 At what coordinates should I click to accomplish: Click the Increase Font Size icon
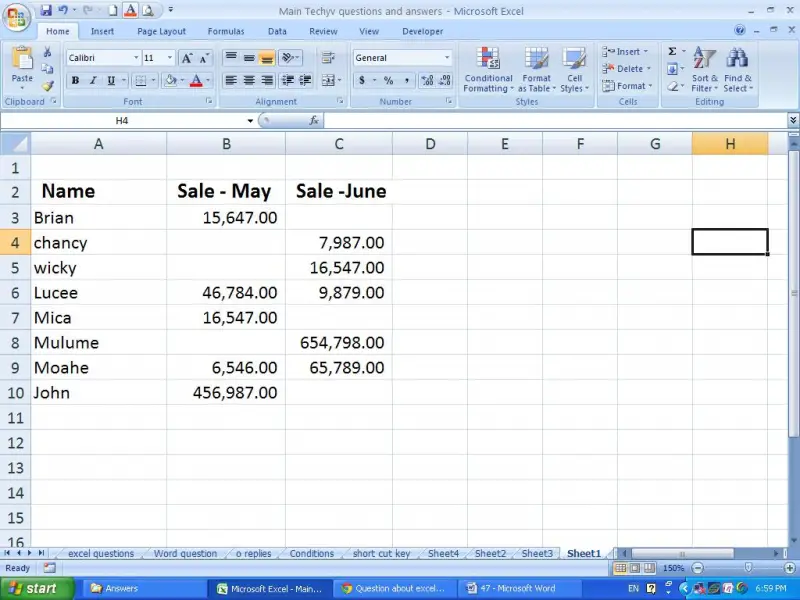coord(188,58)
